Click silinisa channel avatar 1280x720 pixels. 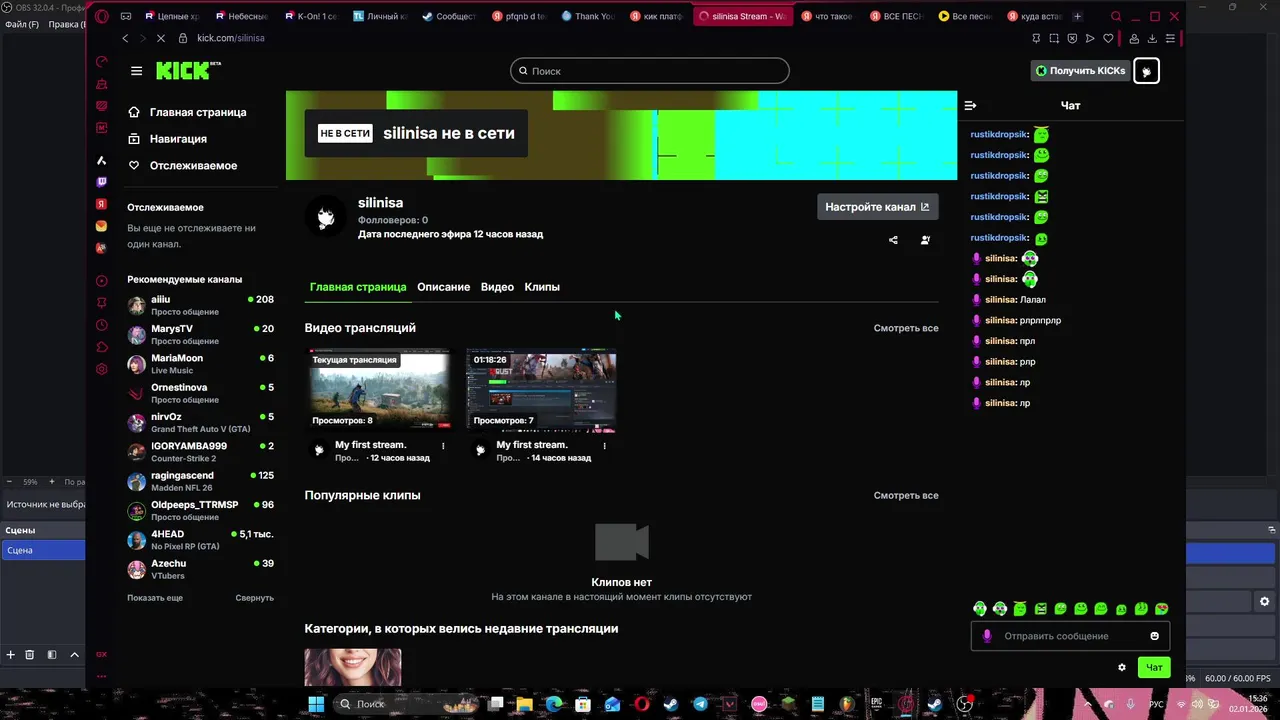tap(325, 216)
